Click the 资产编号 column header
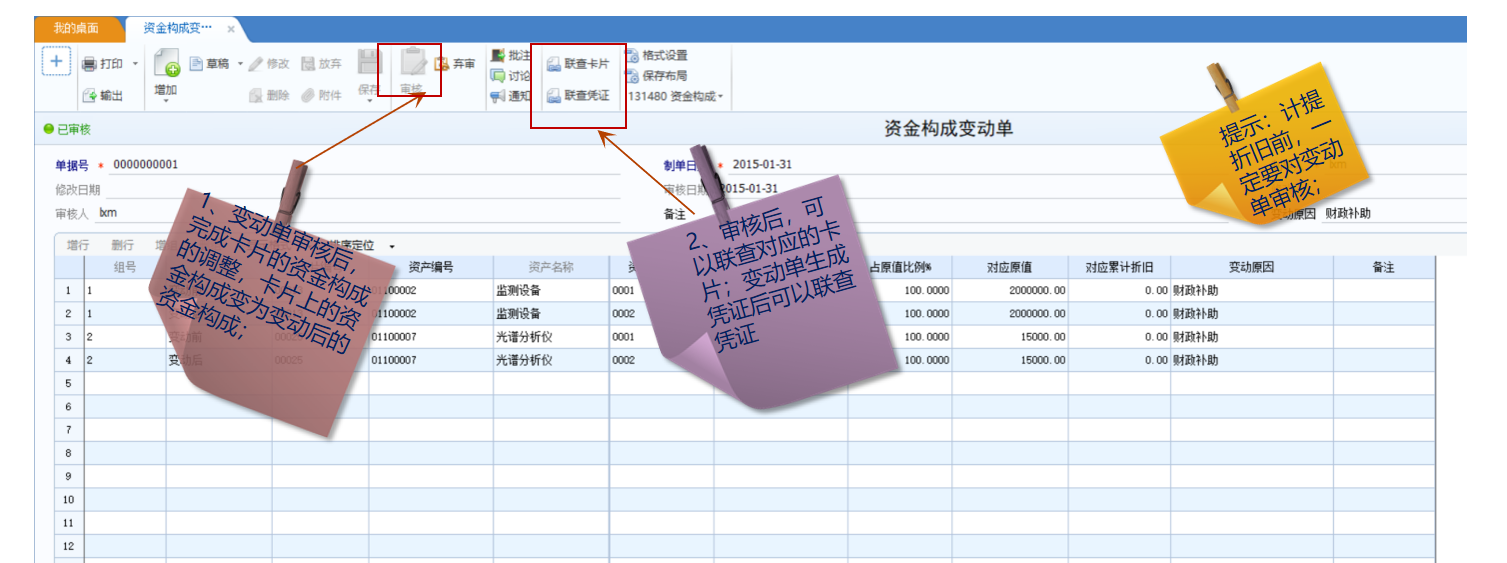This screenshot has width=1507, height=563. click(x=431, y=267)
